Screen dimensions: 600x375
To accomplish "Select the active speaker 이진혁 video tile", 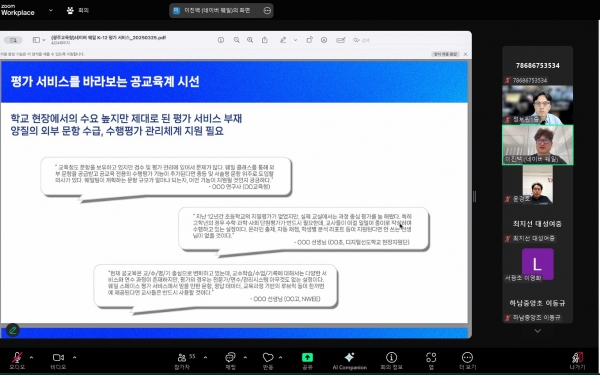I will (538, 145).
